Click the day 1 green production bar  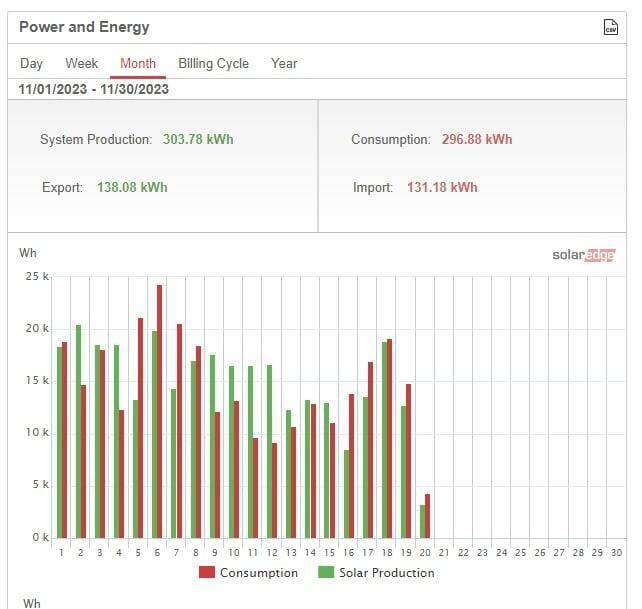(x=59, y=443)
